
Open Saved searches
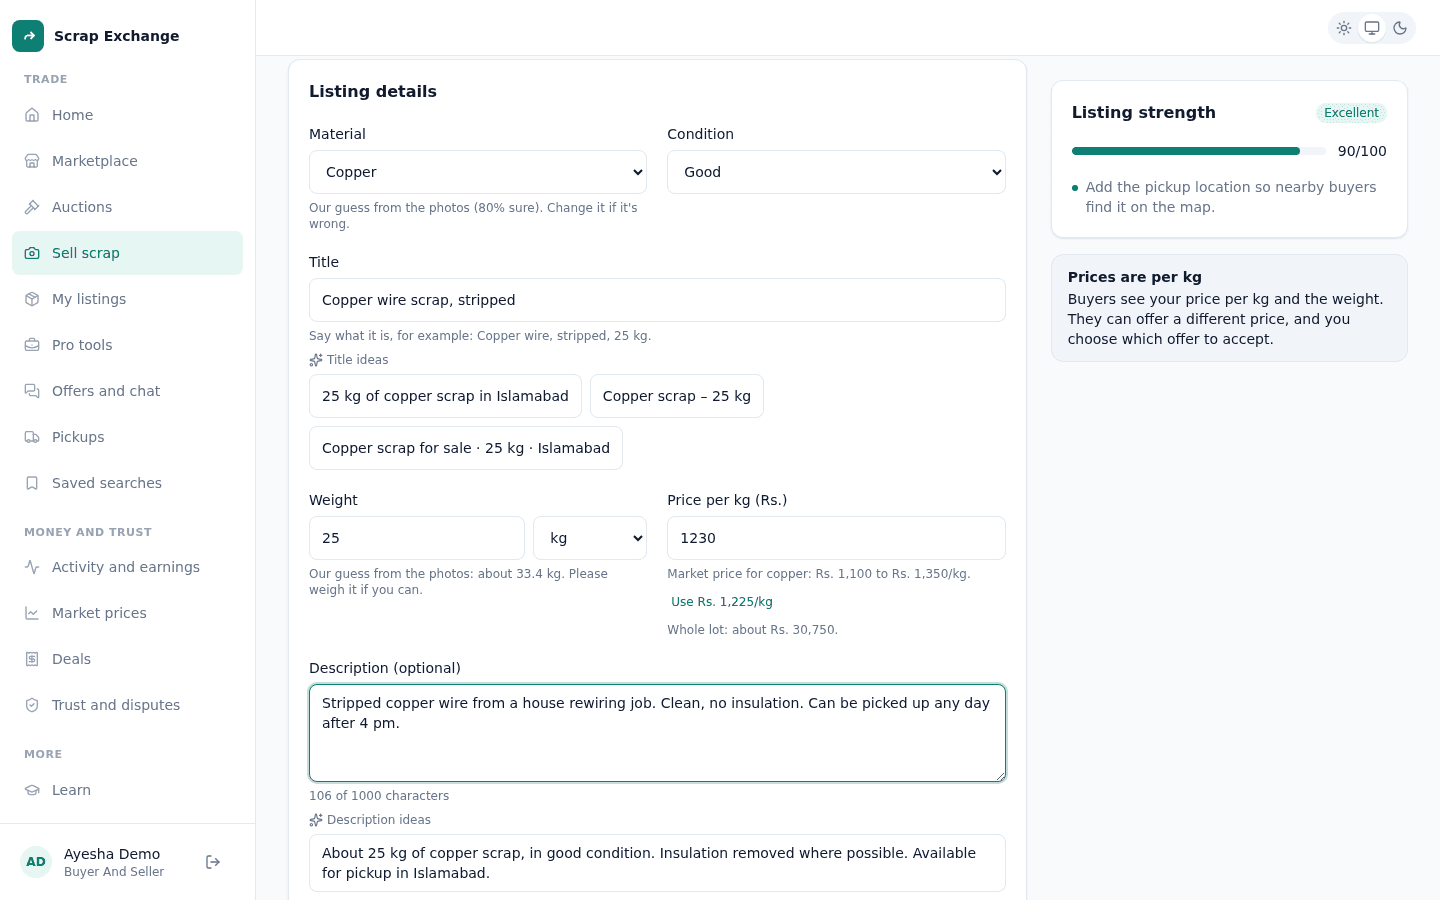(127, 483)
